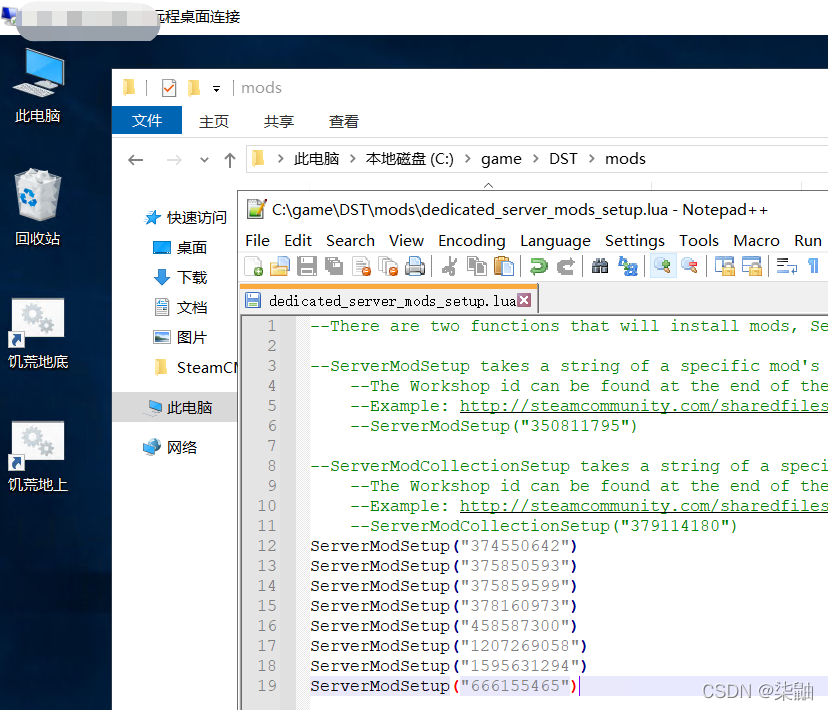
Task: Switch to the 查看 ribbon tab
Action: 344,121
